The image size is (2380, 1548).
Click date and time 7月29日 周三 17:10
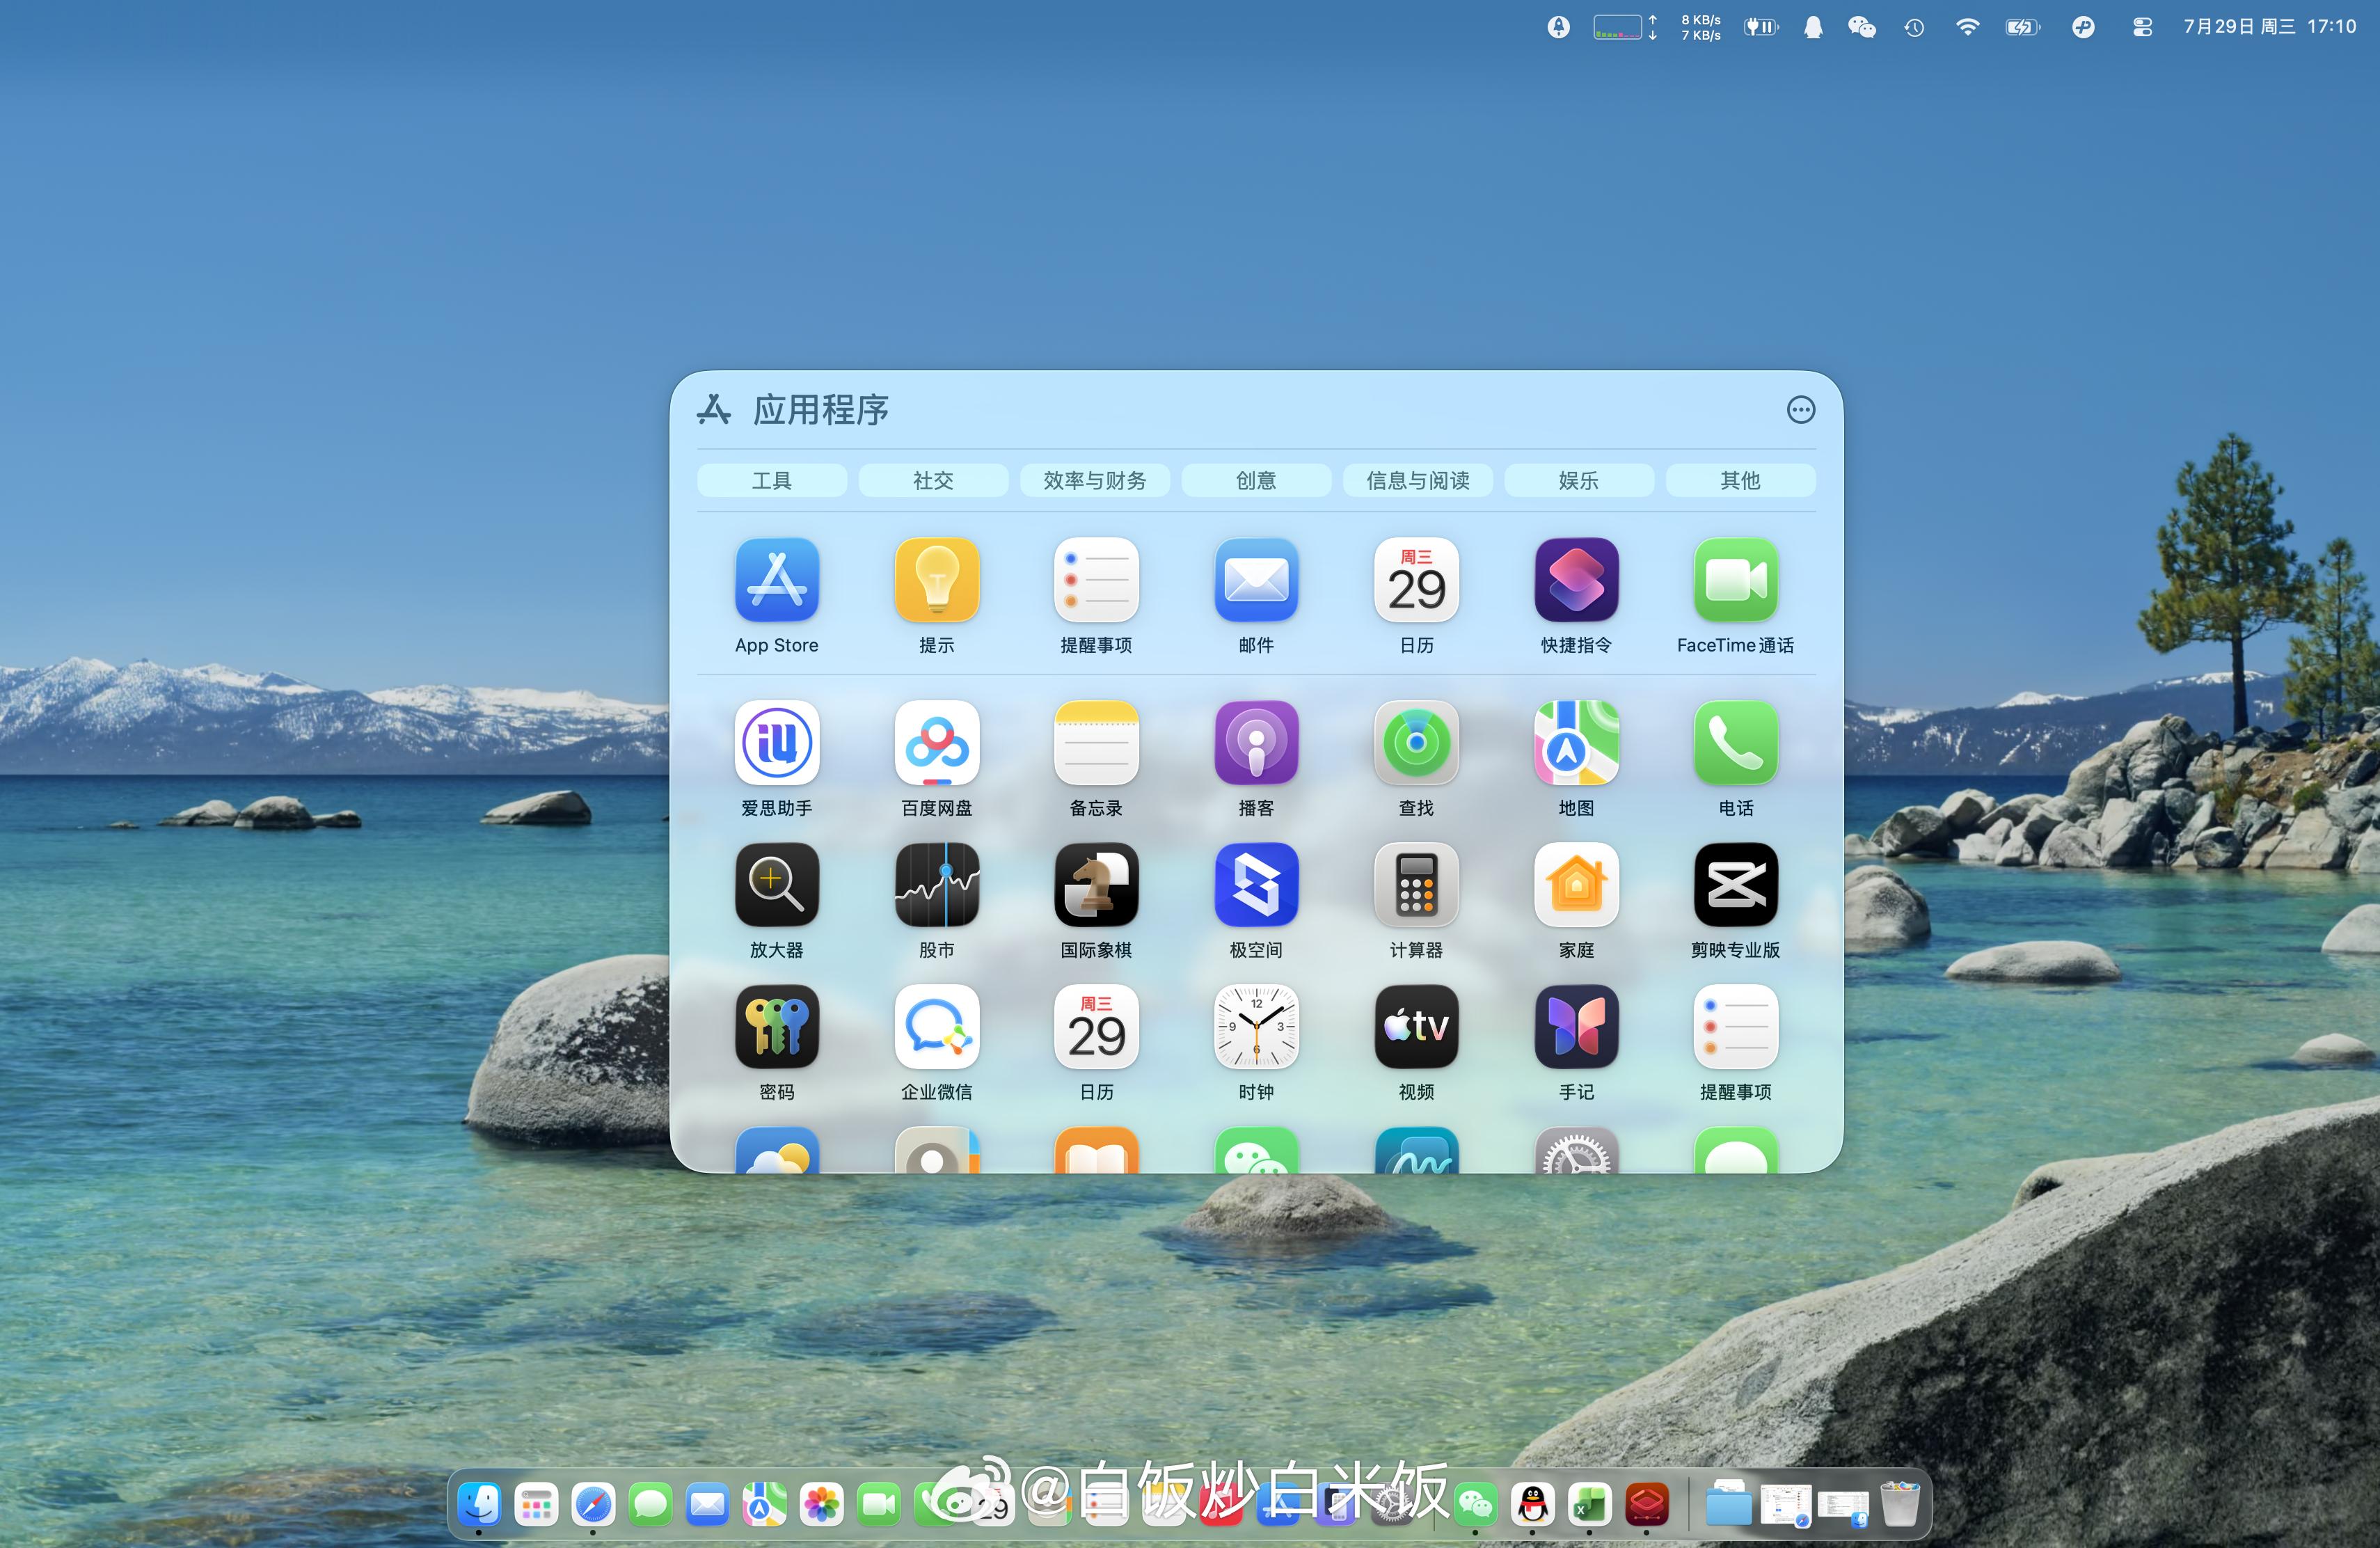click(2269, 27)
